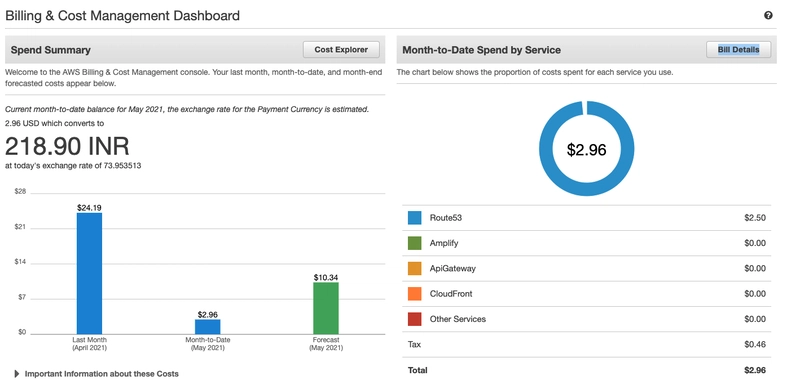Select the green Forecast $10.34 bar

(x=326, y=308)
